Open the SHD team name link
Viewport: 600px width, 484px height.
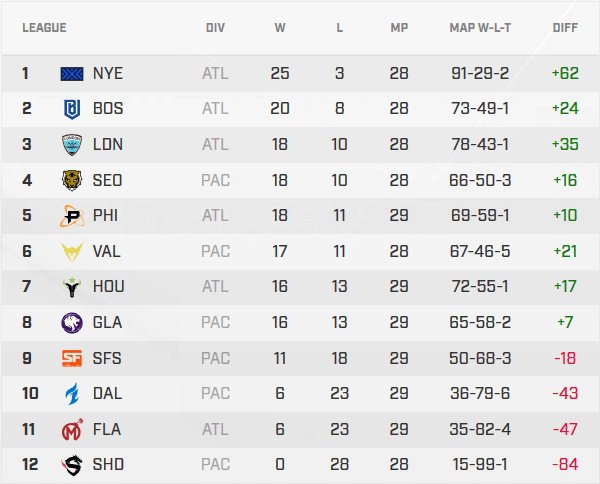(x=107, y=465)
